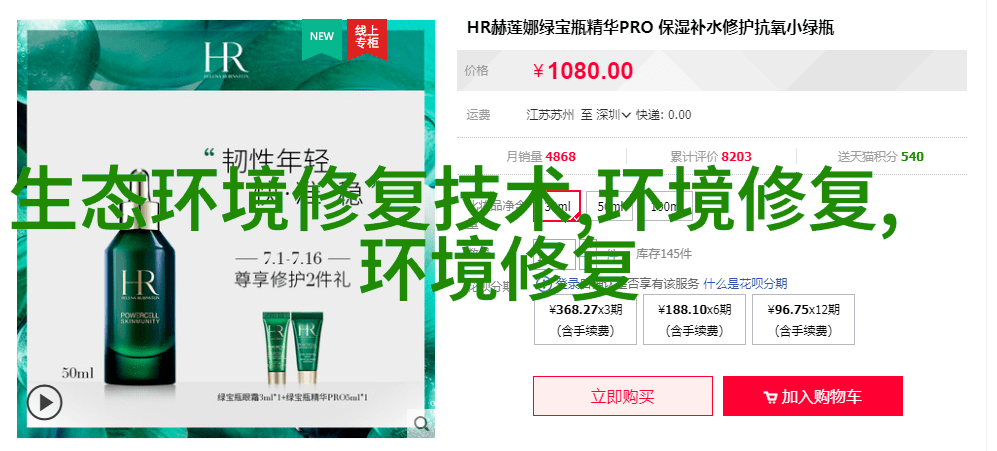
Task: Choose ¥96.75x12期 installment plan
Action: click(x=804, y=319)
